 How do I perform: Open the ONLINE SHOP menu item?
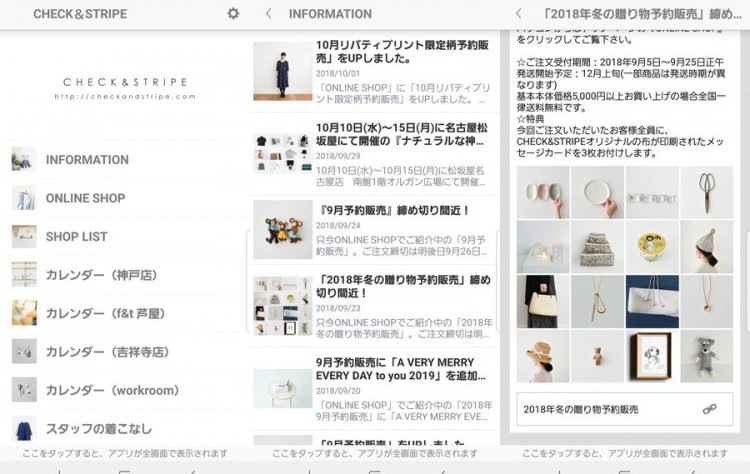coord(125,198)
